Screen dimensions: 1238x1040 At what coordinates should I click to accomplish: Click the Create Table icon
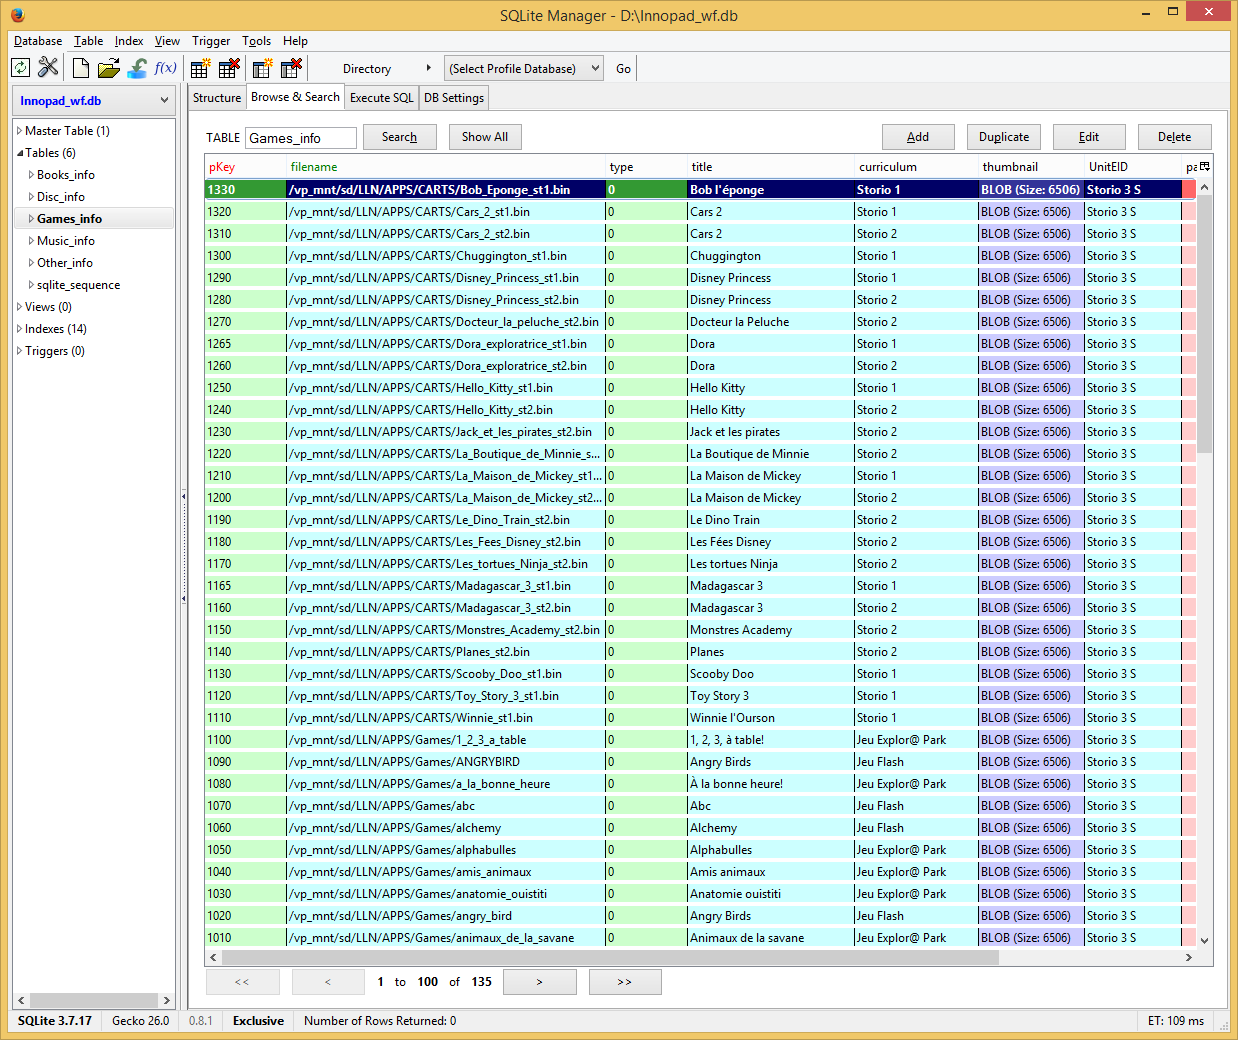[200, 68]
